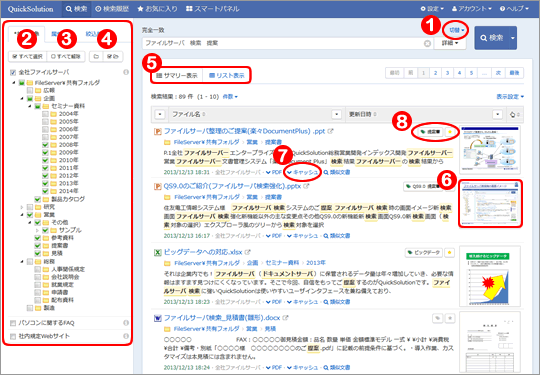The height and width of the screenshot is (375, 540).
Task: Open the 詳細 dropdown beside the search box
Action: (450, 43)
